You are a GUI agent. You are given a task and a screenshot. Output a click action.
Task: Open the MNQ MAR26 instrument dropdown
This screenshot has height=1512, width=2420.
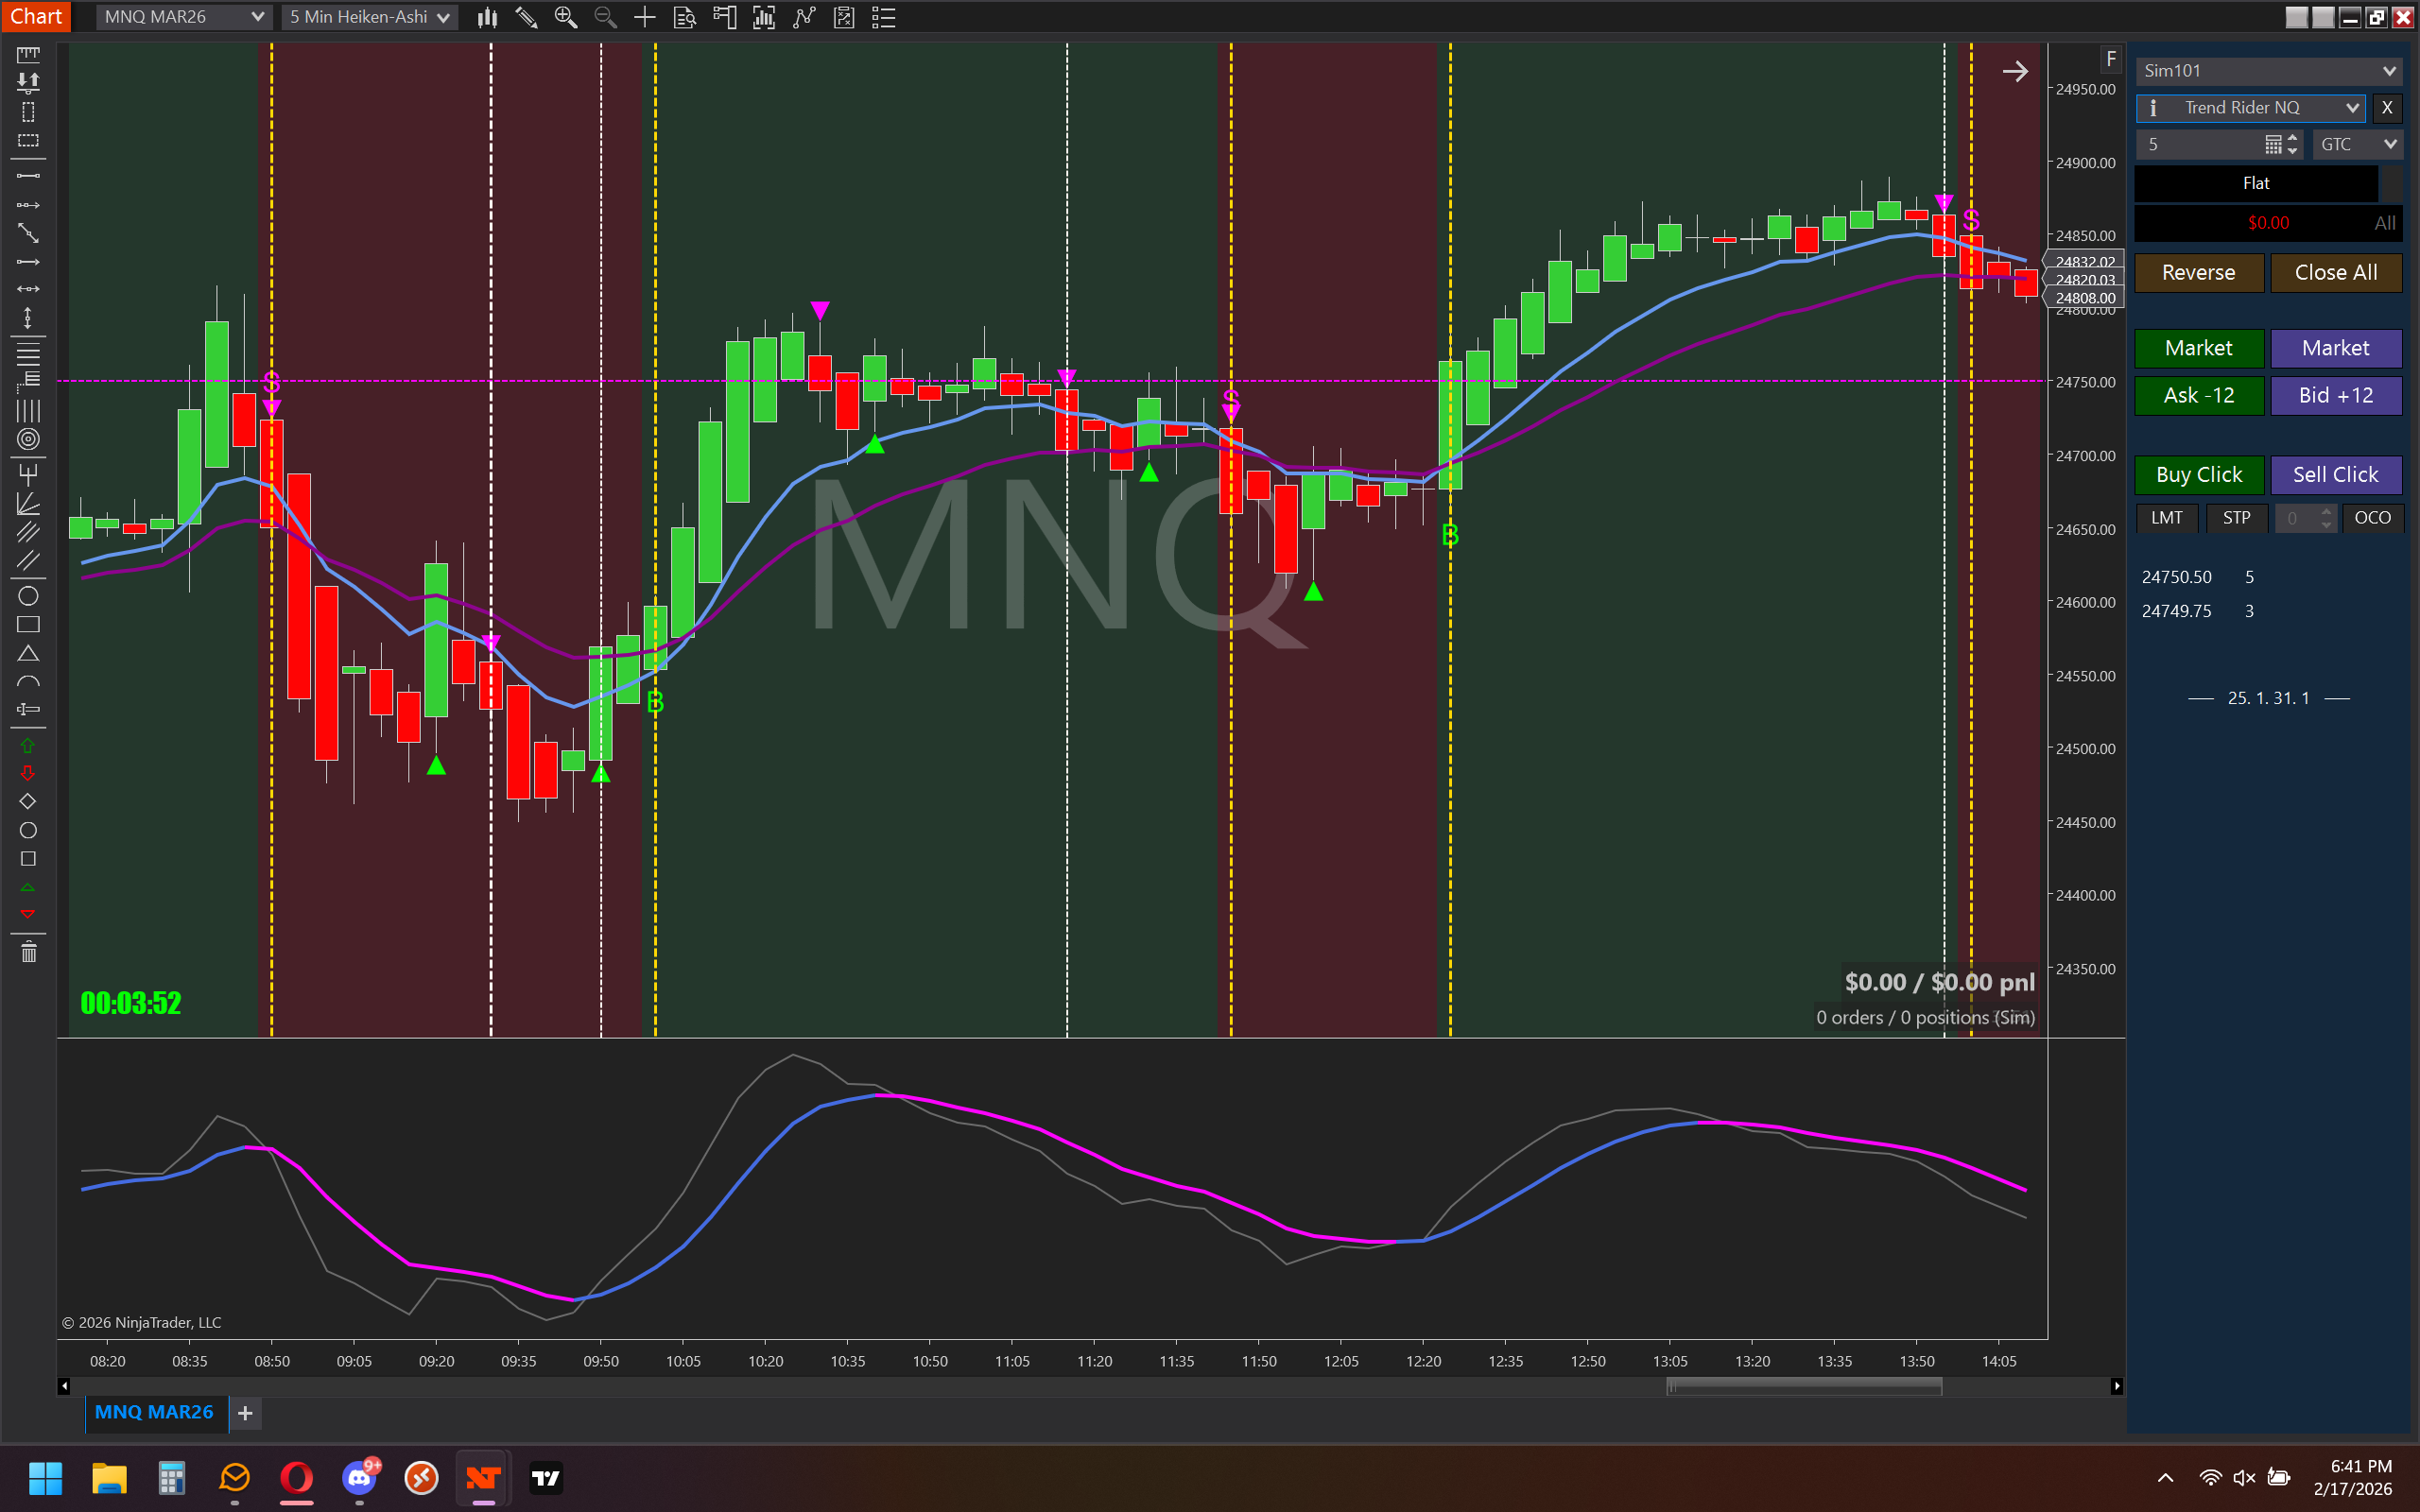tap(184, 17)
